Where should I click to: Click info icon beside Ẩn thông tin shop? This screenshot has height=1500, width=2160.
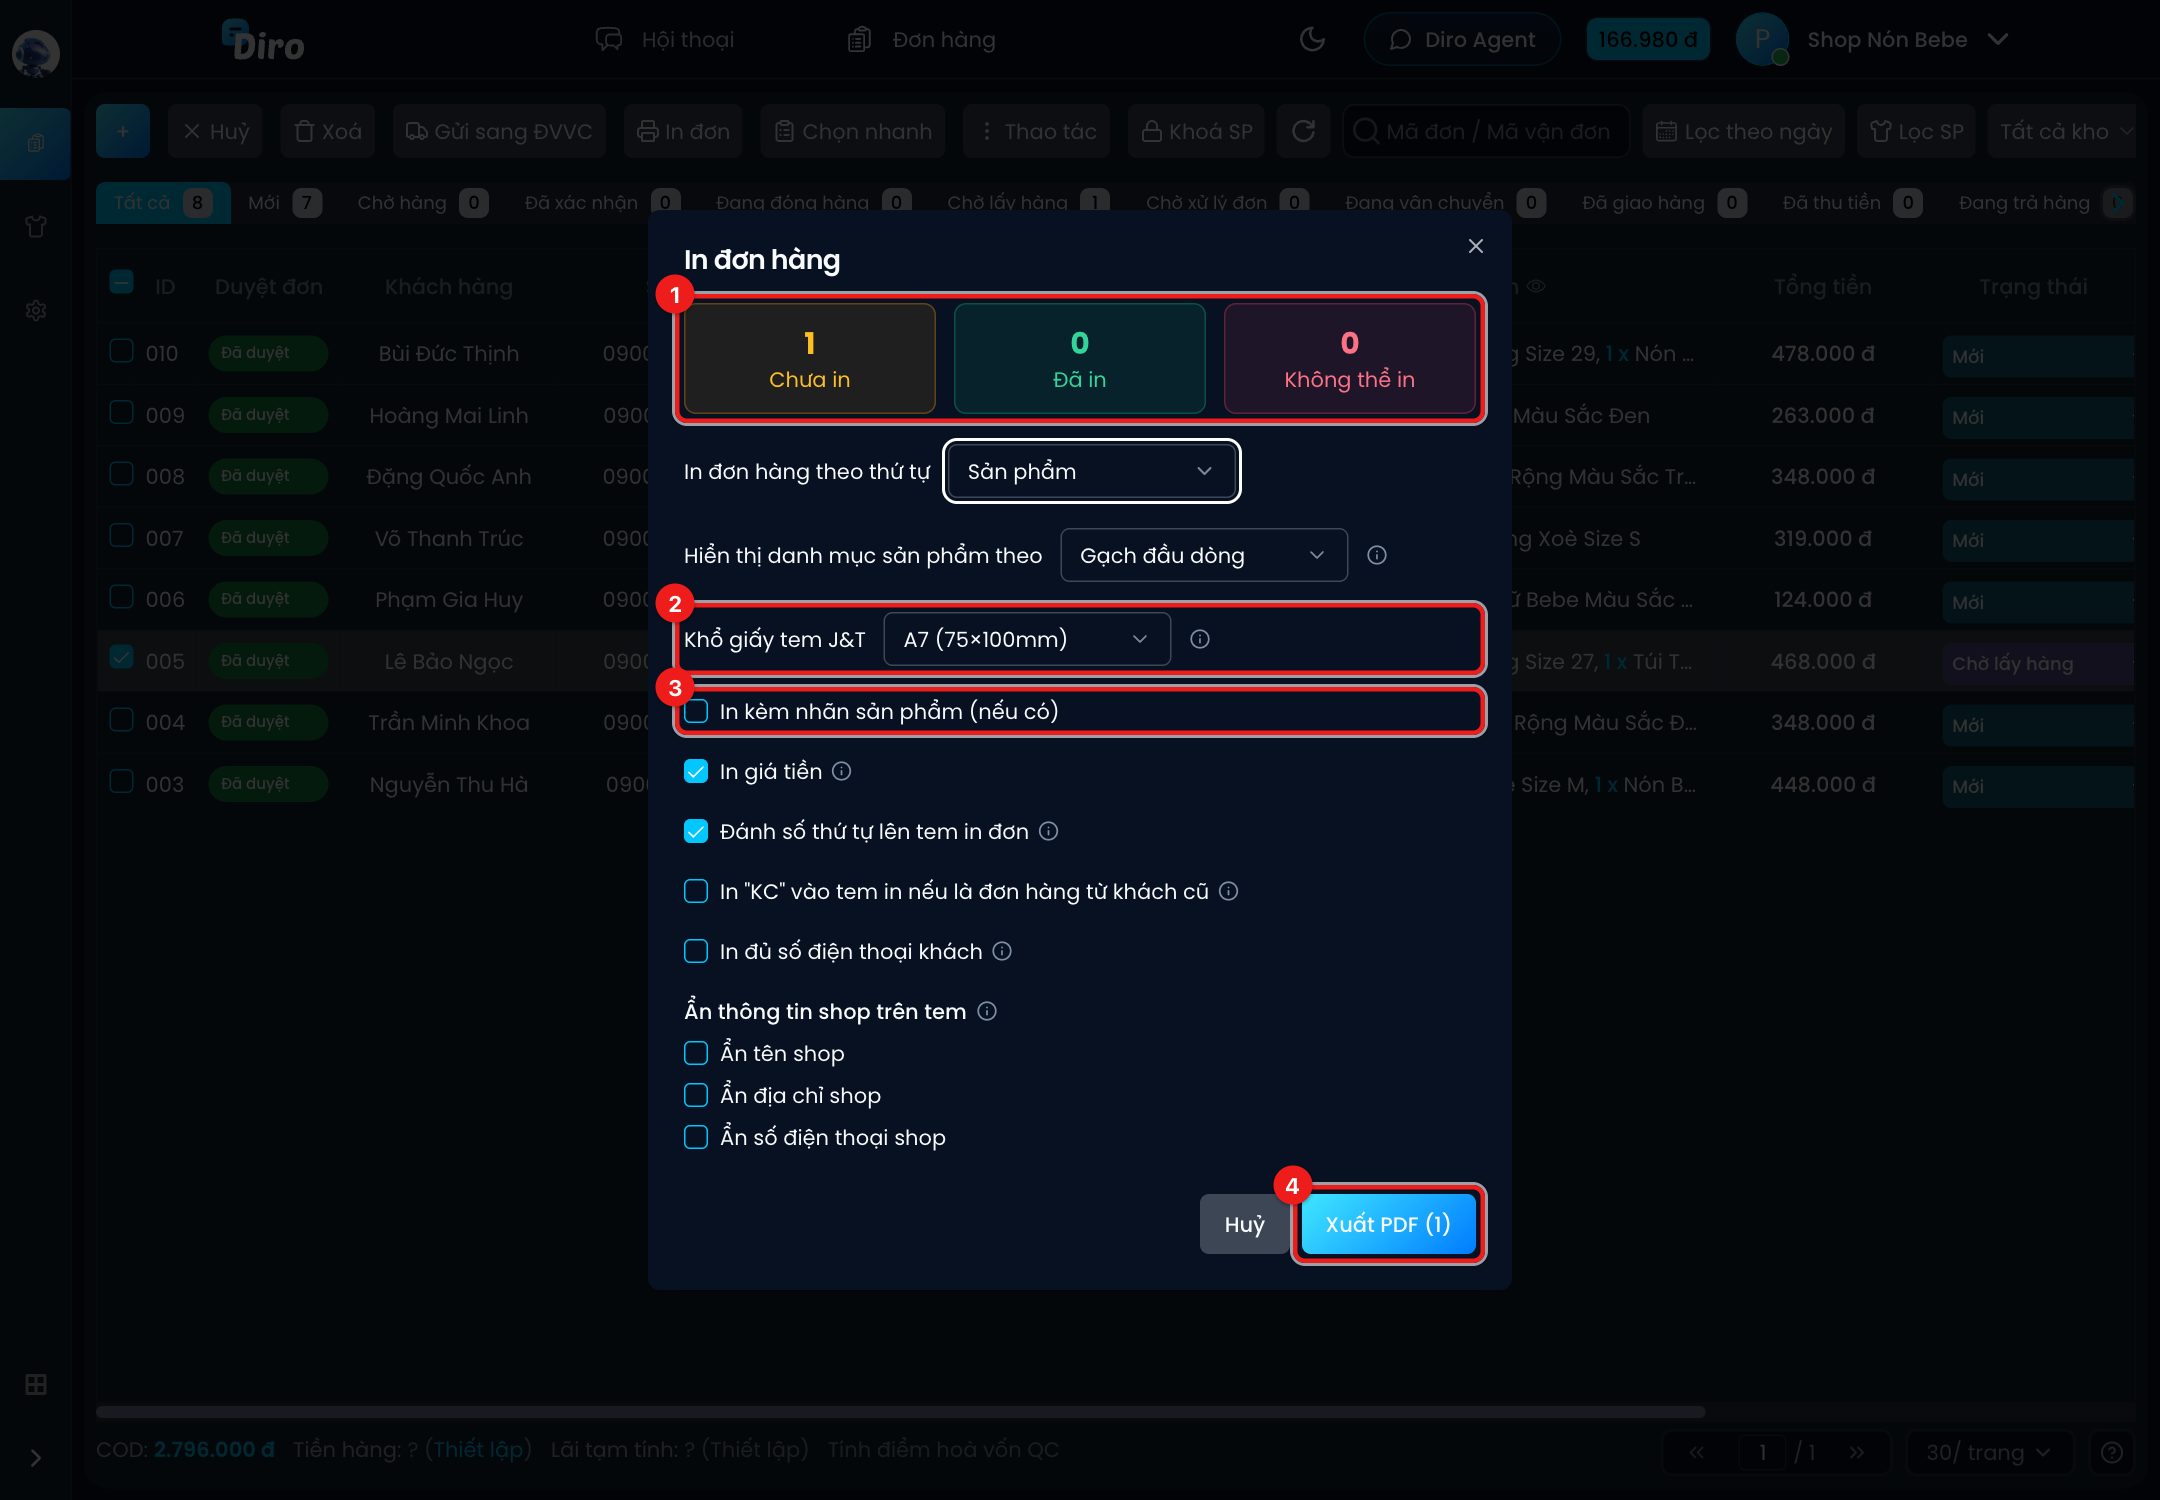(x=987, y=1011)
